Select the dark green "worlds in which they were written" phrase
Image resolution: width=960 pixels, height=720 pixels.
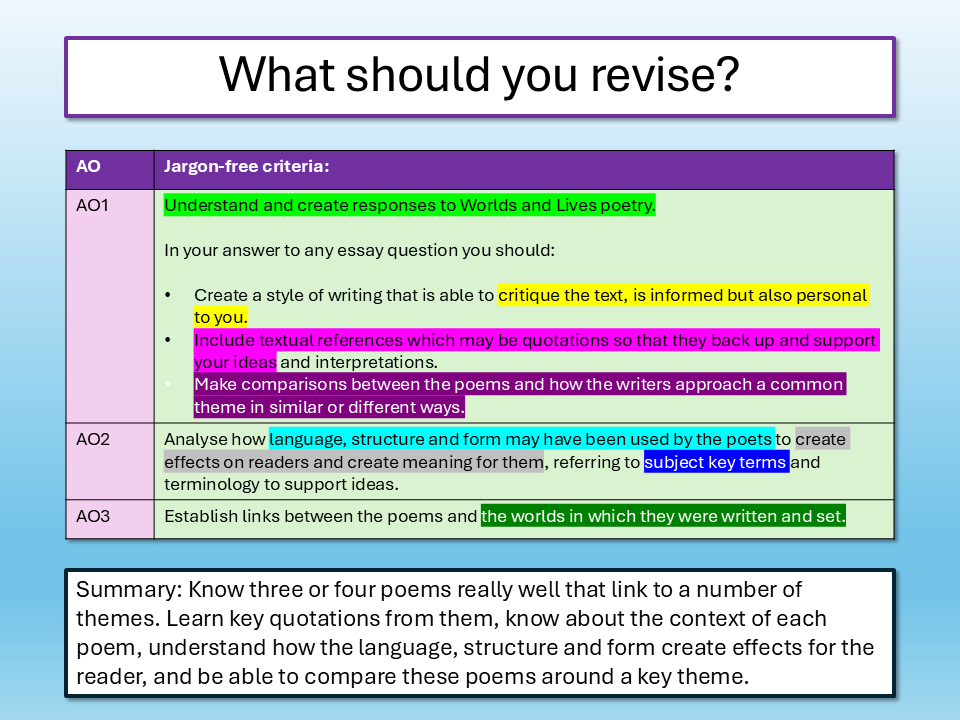[x=663, y=517]
